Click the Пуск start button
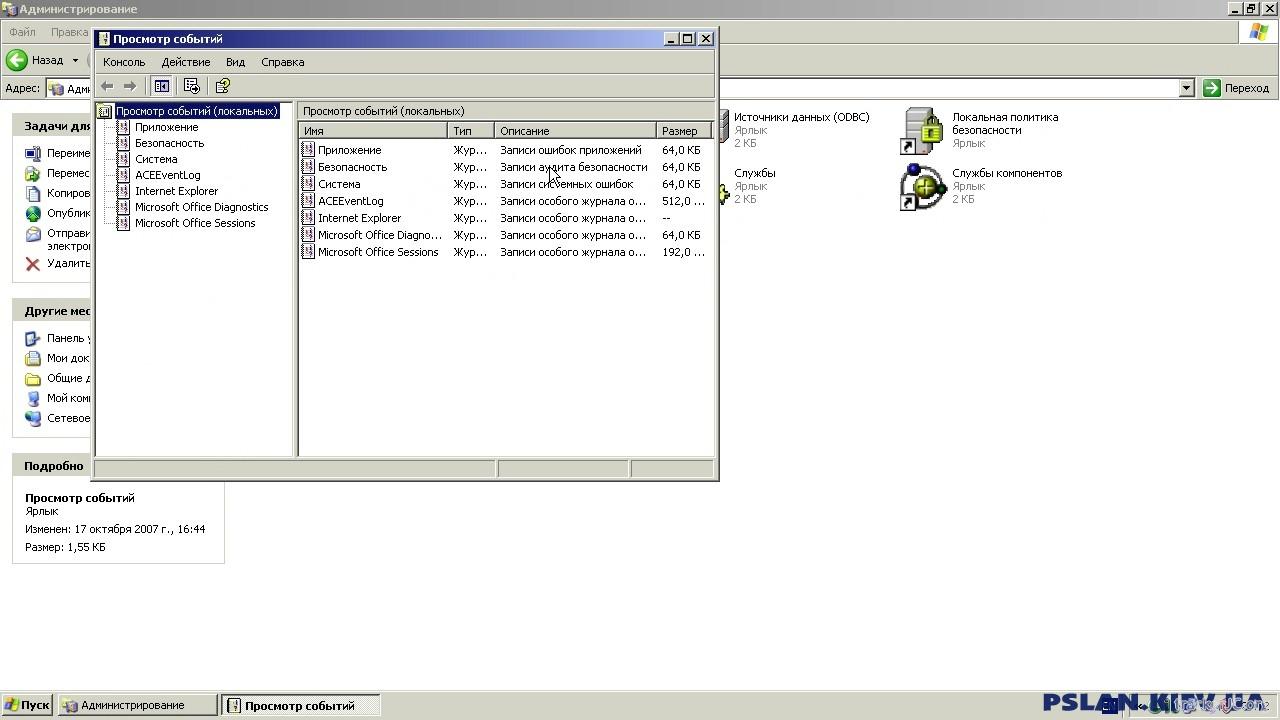The width and height of the screenshot is (1280, 720). point(27,705)
